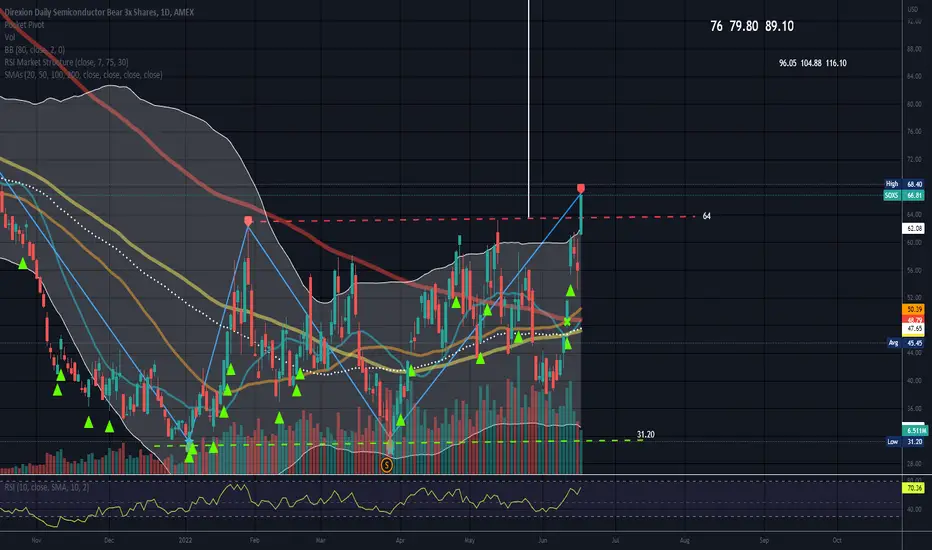Click the Jun label on the time axis

coord(542,540)
